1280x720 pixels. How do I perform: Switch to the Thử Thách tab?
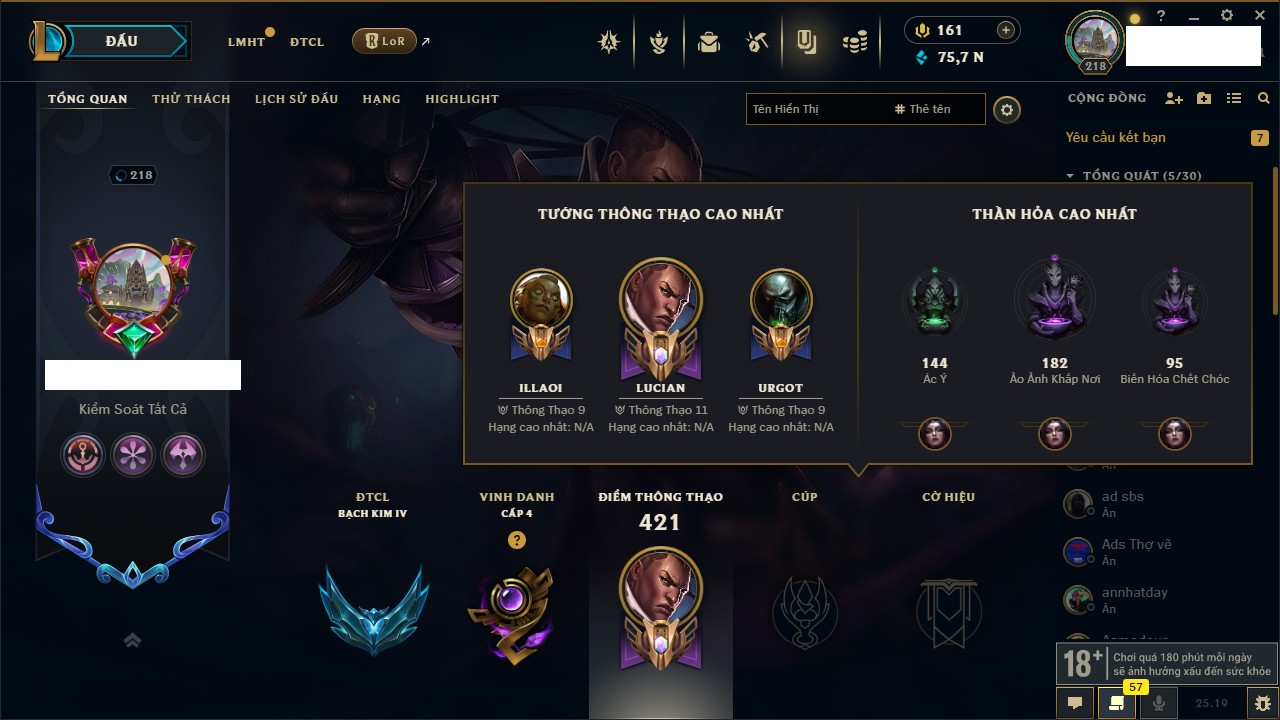191,99
